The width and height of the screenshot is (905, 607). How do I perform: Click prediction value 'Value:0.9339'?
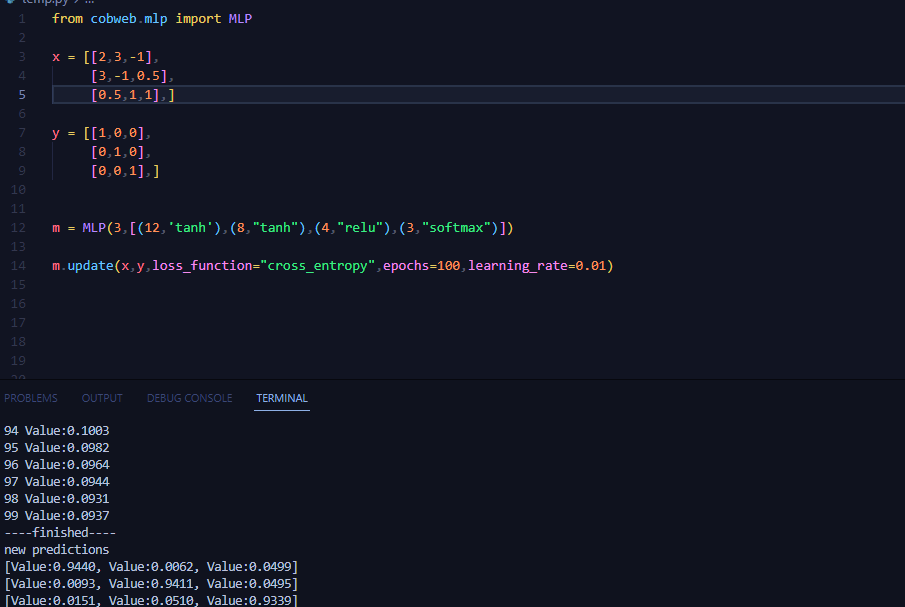tap(249, 601)
